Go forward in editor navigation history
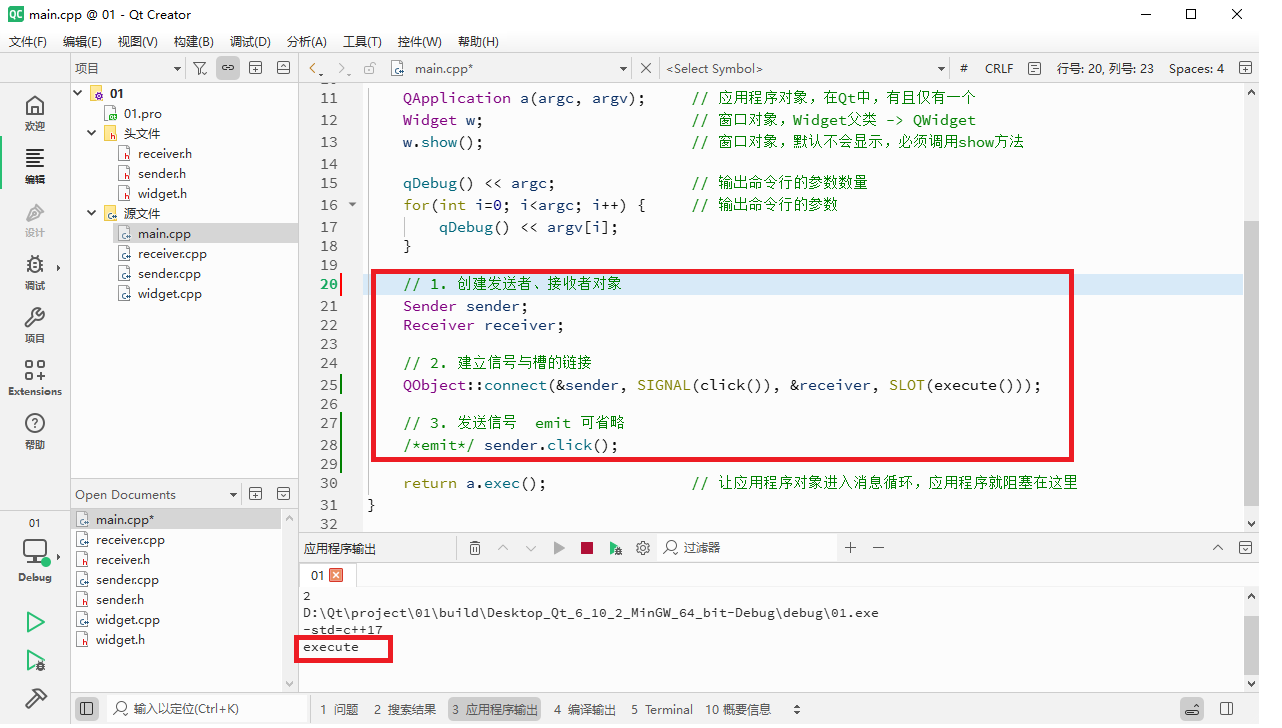 (x=342, y=69)
